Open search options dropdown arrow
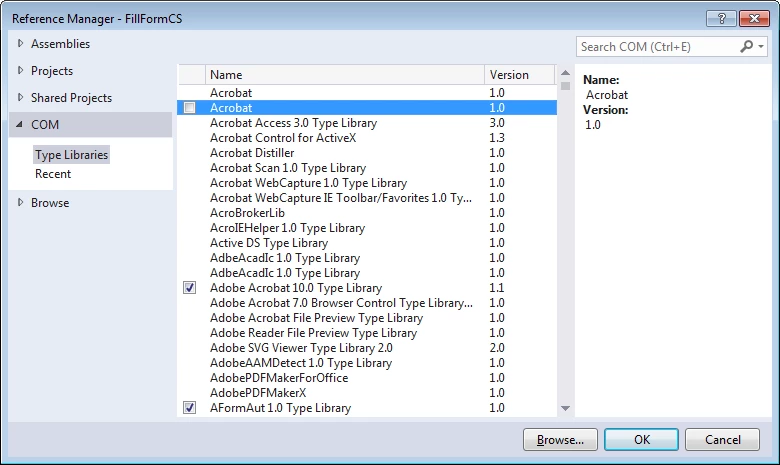This screenshot has height=465, width=780. (x=761, y=46)
